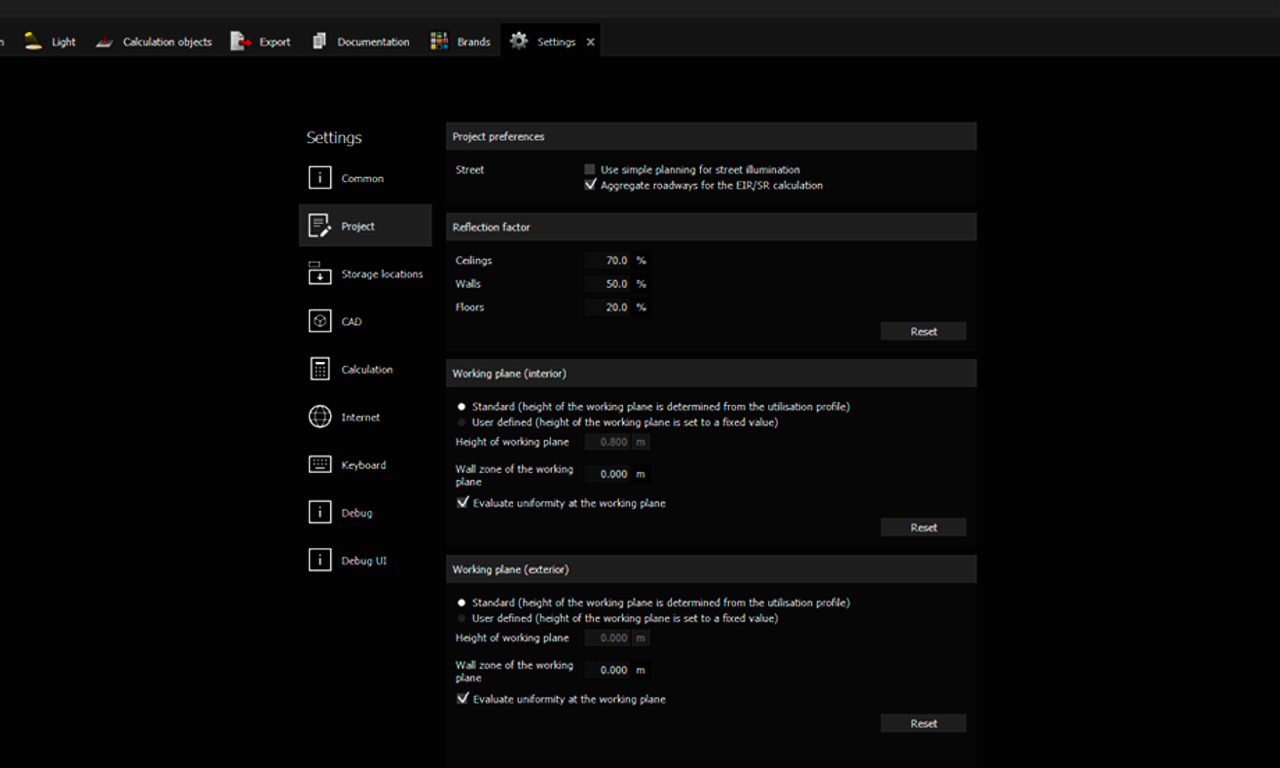Switch to the Calculation objects tab
Viewport: 1280px width, 768px height.
(154, 42)
